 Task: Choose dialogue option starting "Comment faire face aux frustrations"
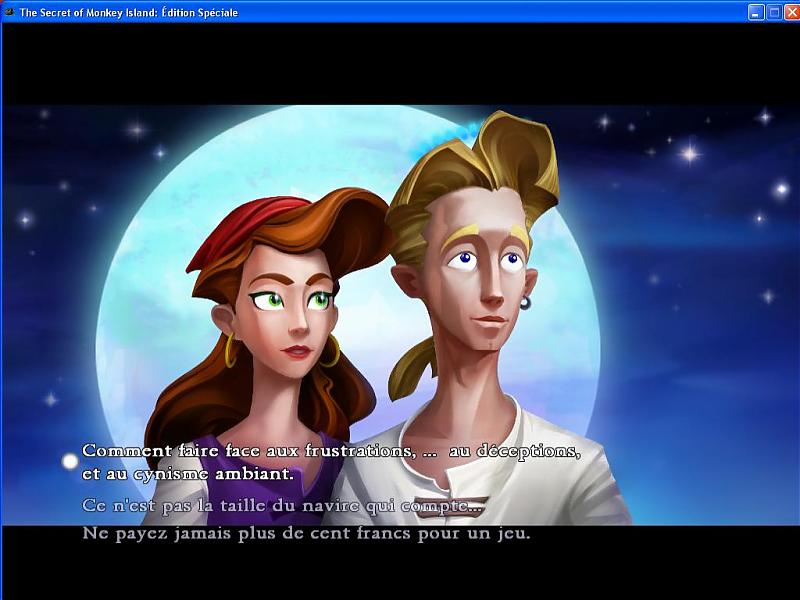click(x=331, y=462)
